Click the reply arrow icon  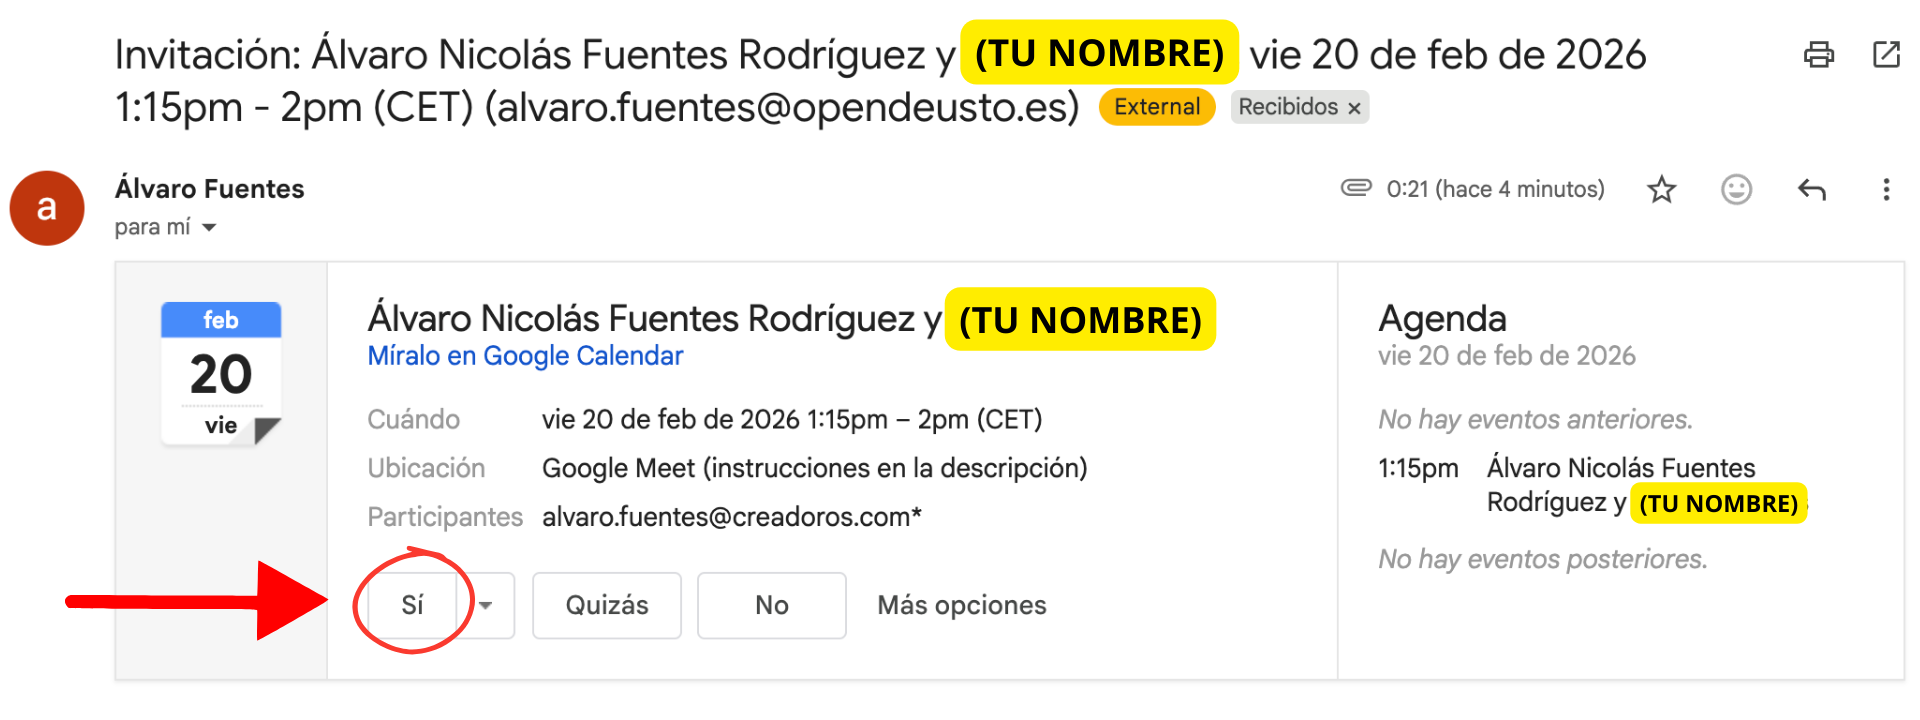[1812, 189]
